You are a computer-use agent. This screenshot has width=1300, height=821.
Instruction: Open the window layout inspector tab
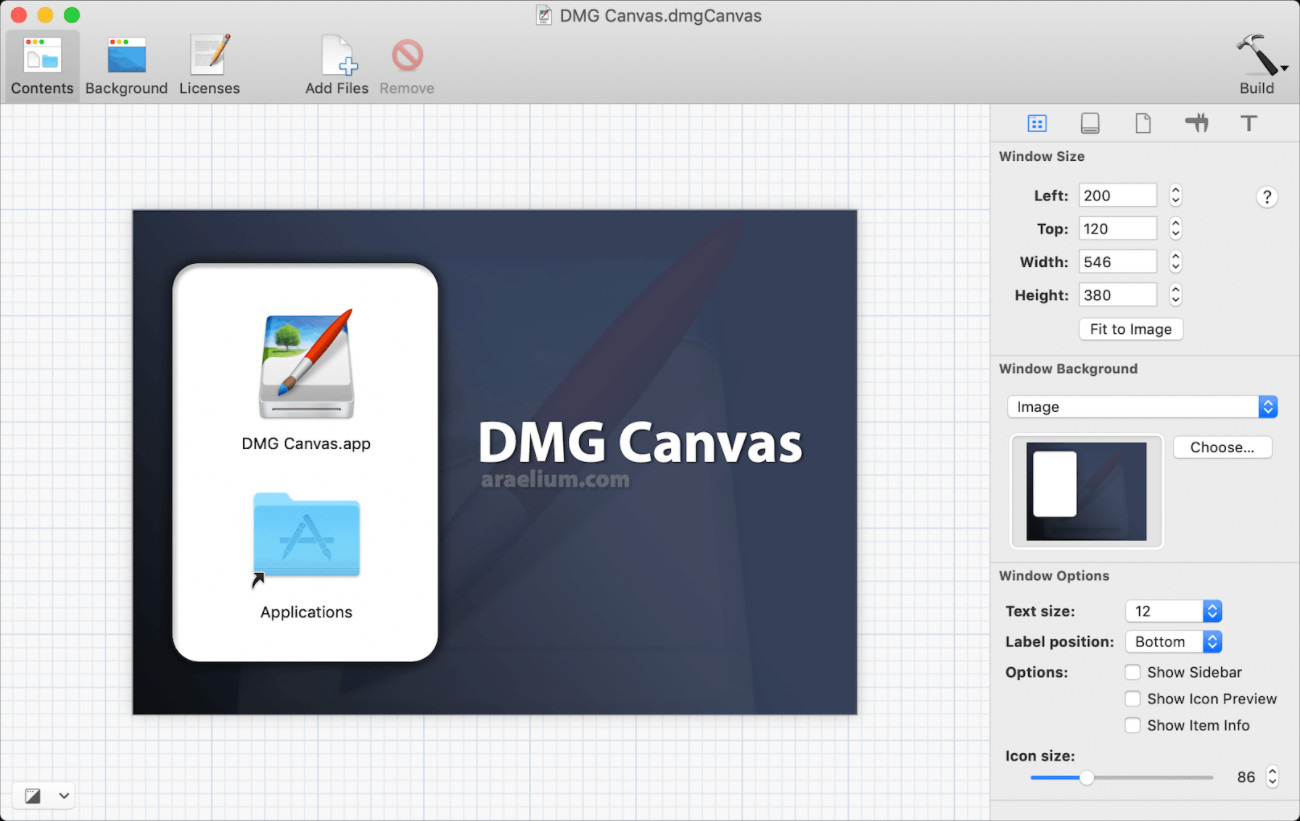[x=1037, y=124]
